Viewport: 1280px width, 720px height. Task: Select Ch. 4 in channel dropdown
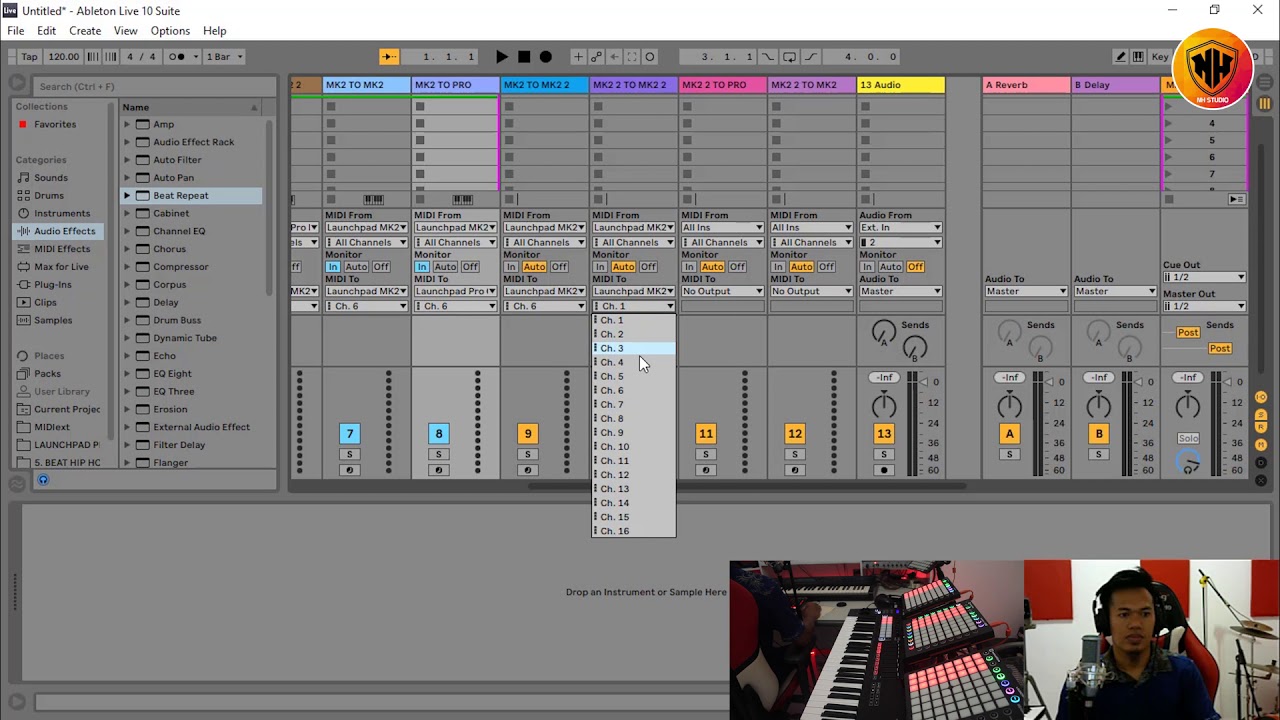634,363
